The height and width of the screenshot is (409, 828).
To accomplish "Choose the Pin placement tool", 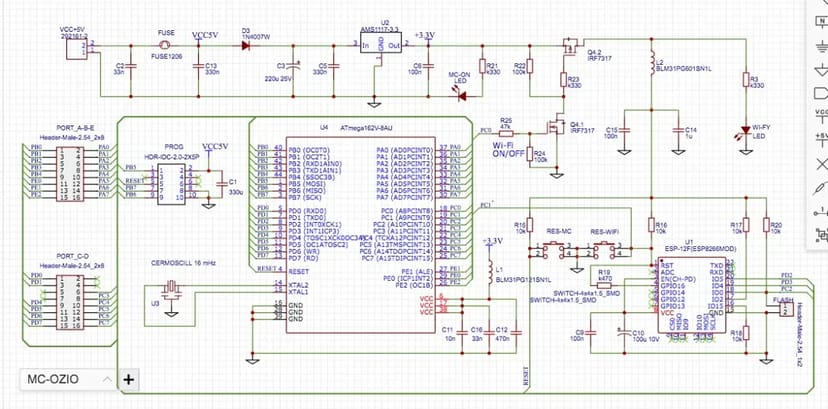I will (821, 214).
